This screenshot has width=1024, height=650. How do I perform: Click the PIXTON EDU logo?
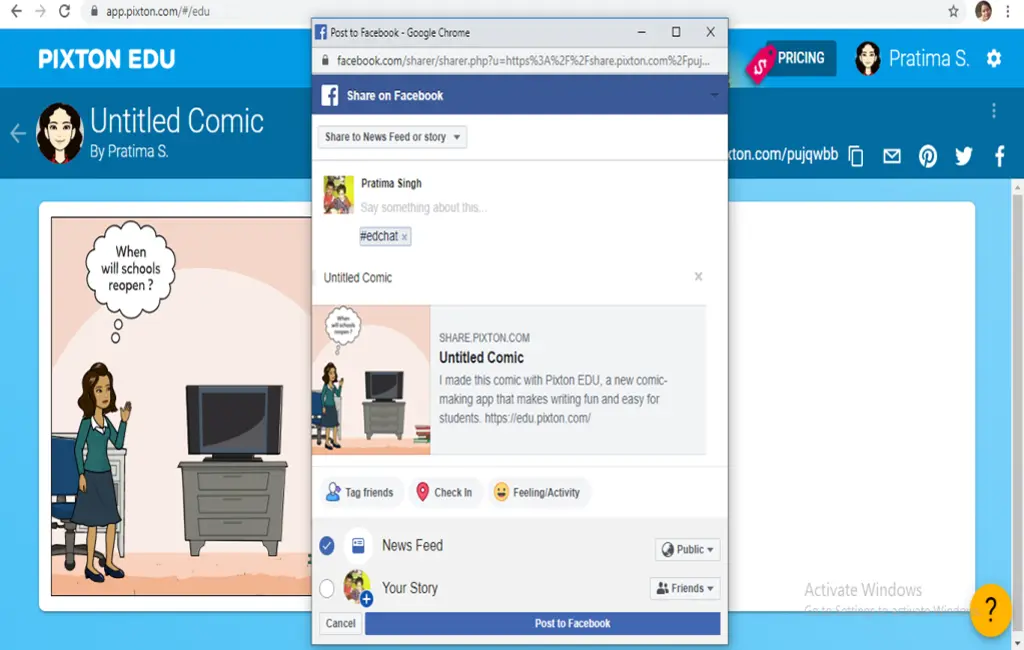(x=106, y=59)
